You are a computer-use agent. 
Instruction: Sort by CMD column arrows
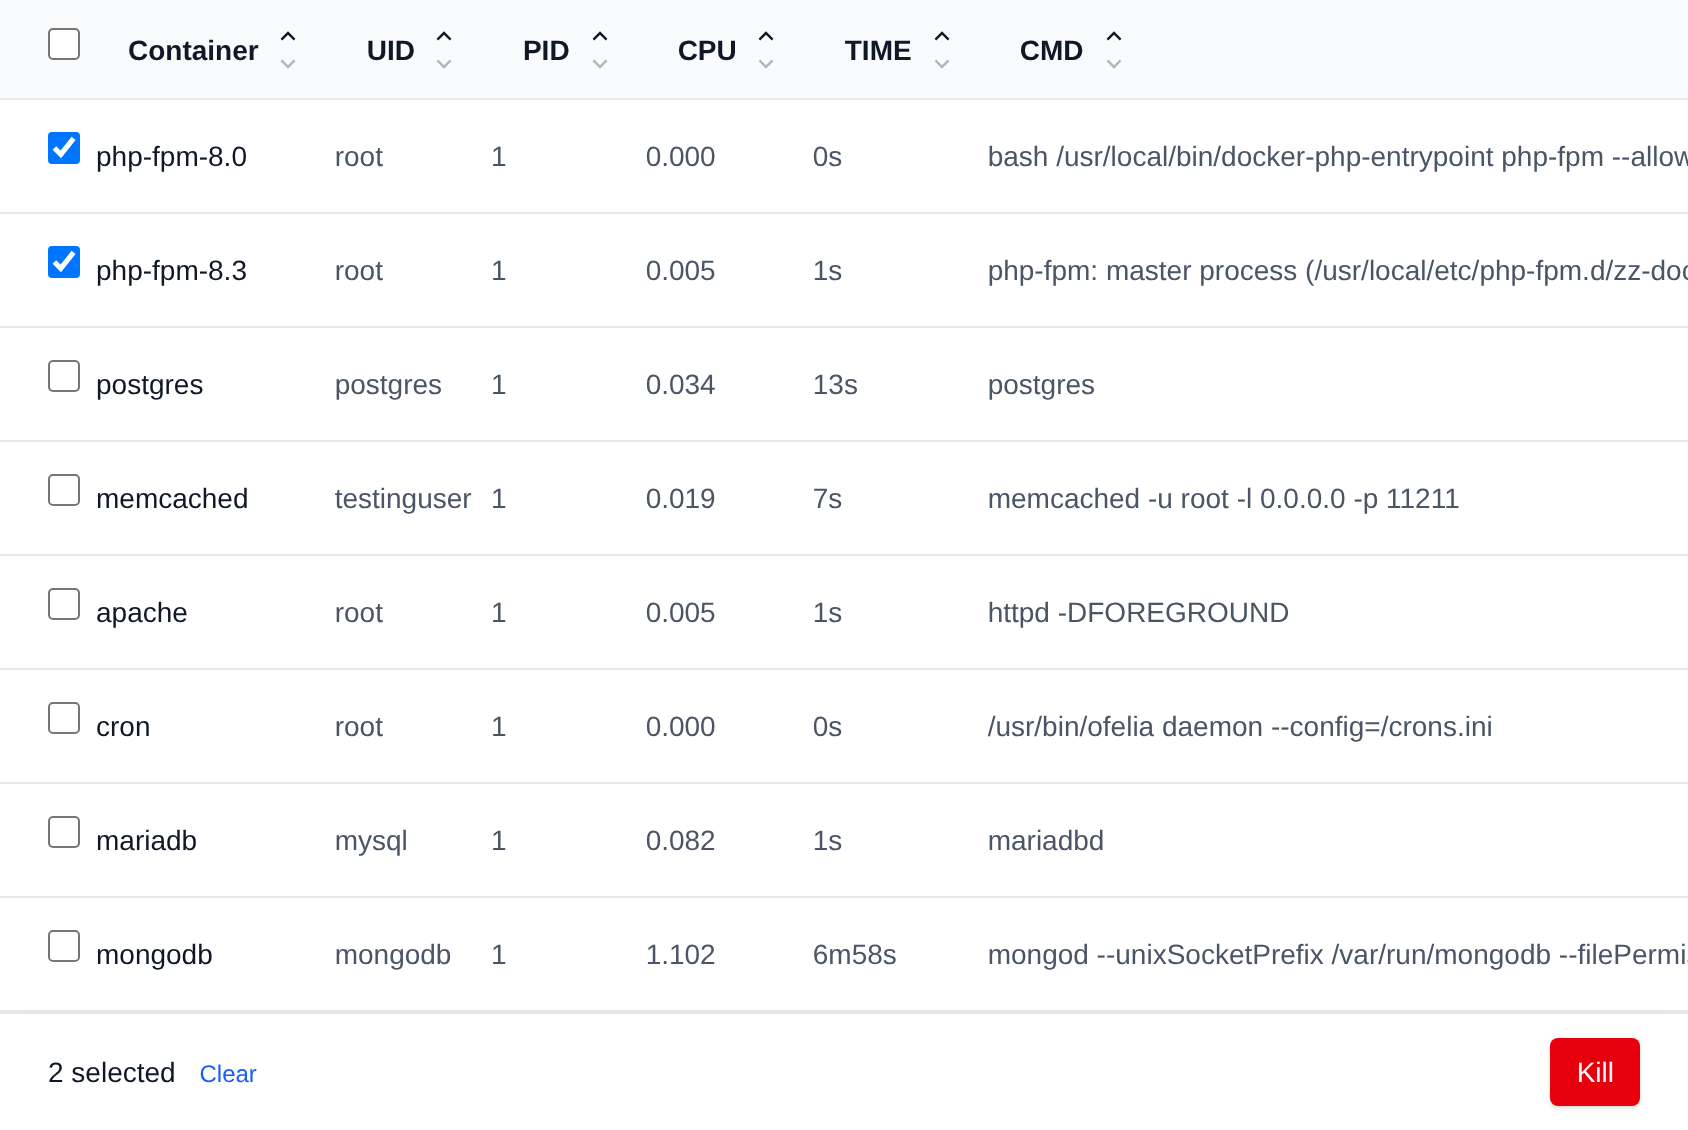click(x=1114, y=50)
